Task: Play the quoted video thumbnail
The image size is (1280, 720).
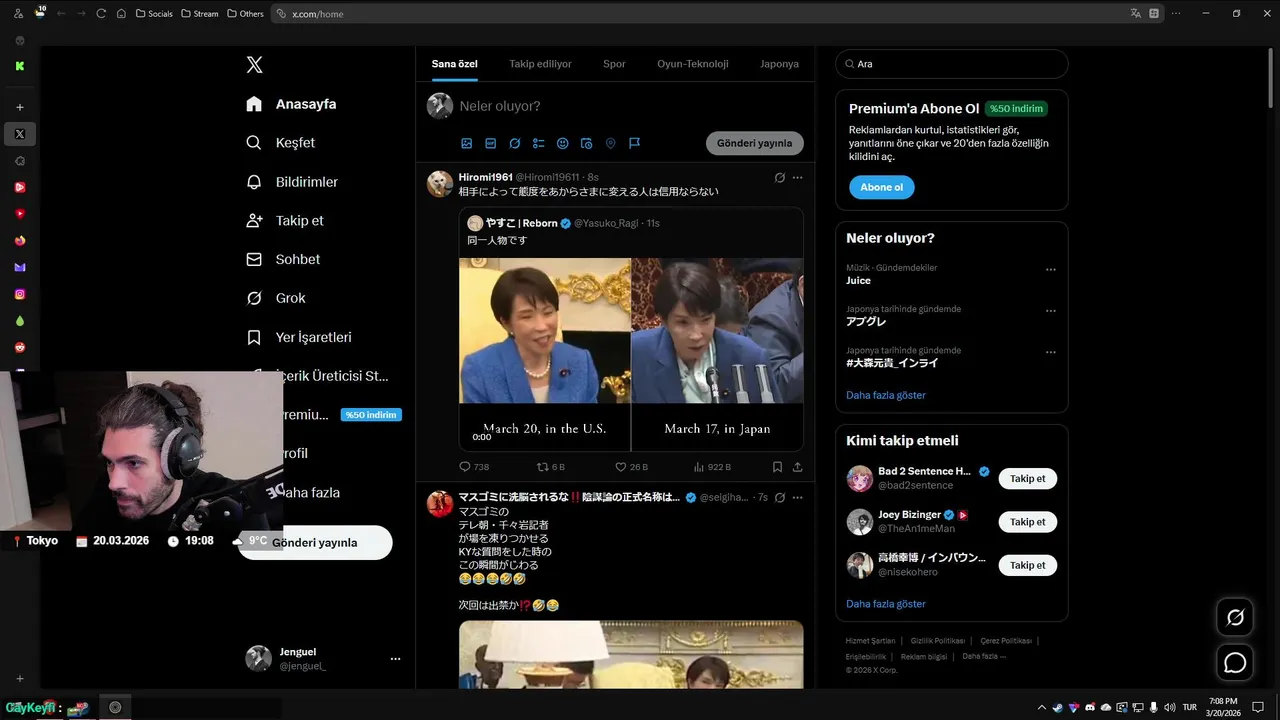Action: click(631, 354)
